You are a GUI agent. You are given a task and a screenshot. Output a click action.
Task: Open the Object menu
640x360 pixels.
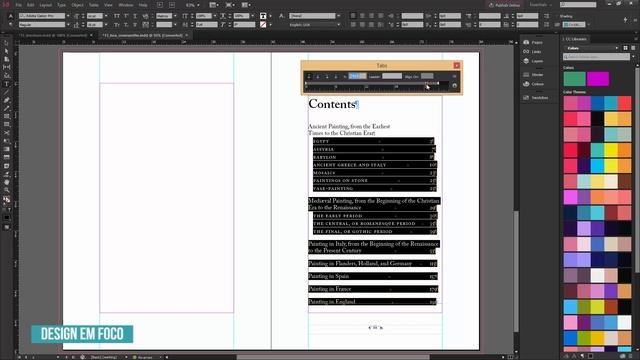tap(77, 5)
